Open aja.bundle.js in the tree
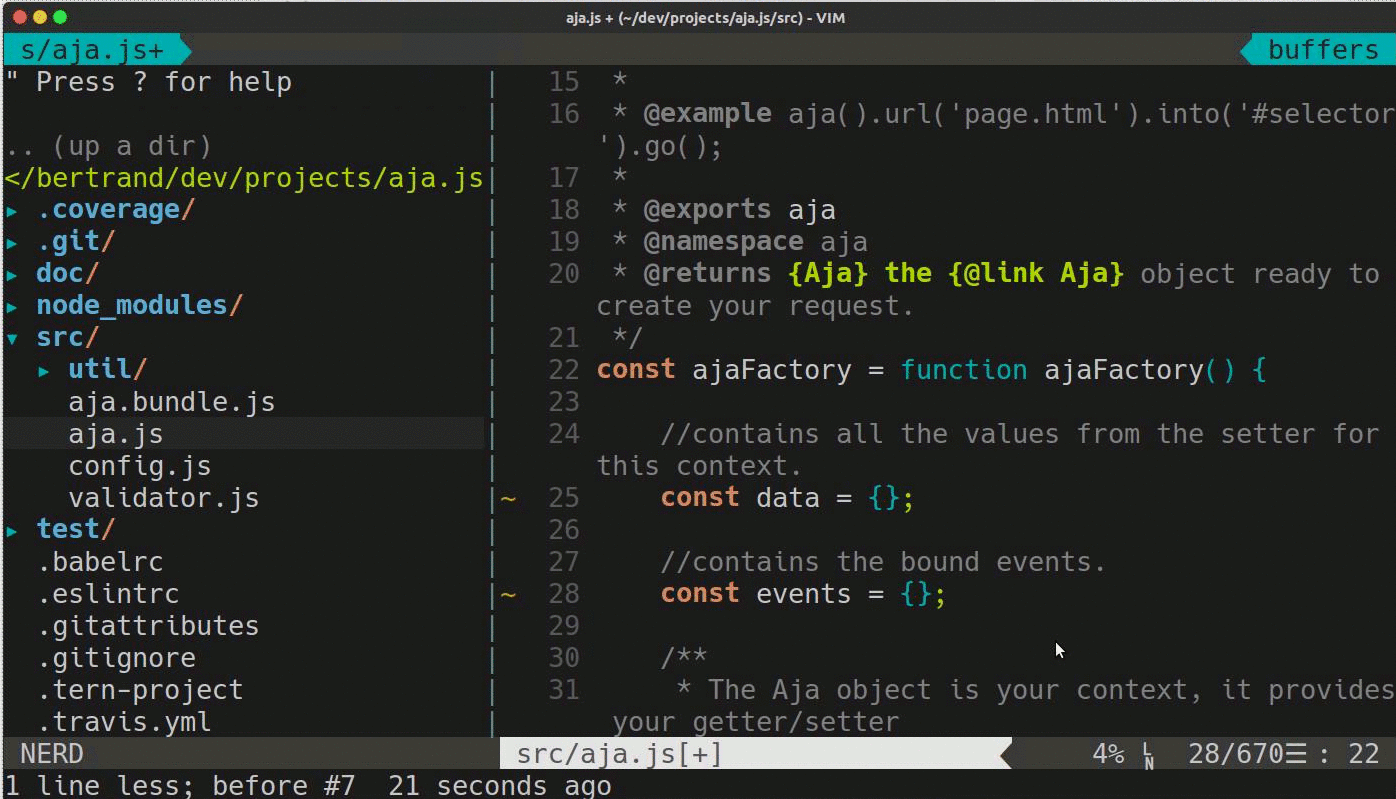This screenshot has width=1396, height=799. (x=172, y=402)
